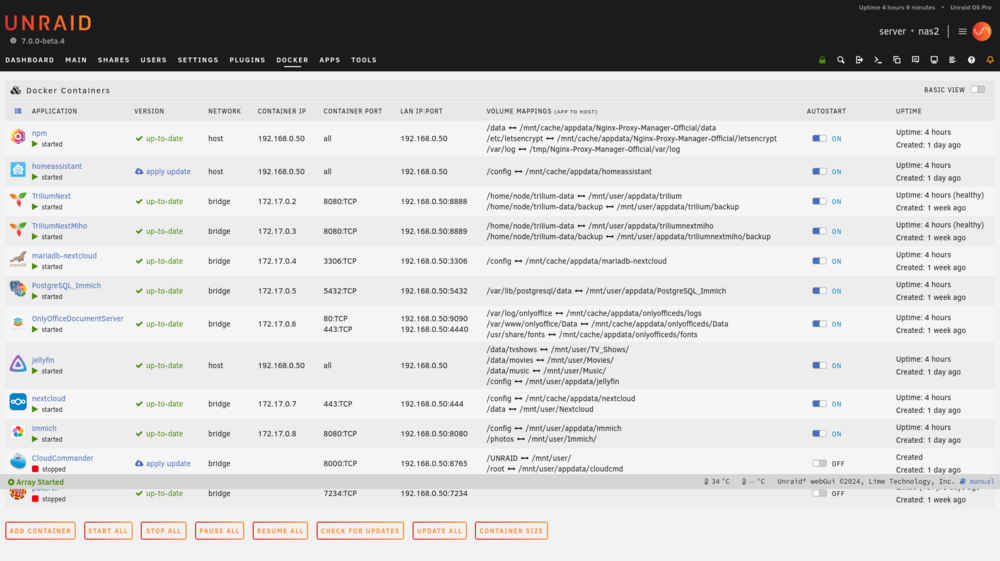
Task: Click the immich container icon
Action: pyautogui.click(x=18, y=432)
